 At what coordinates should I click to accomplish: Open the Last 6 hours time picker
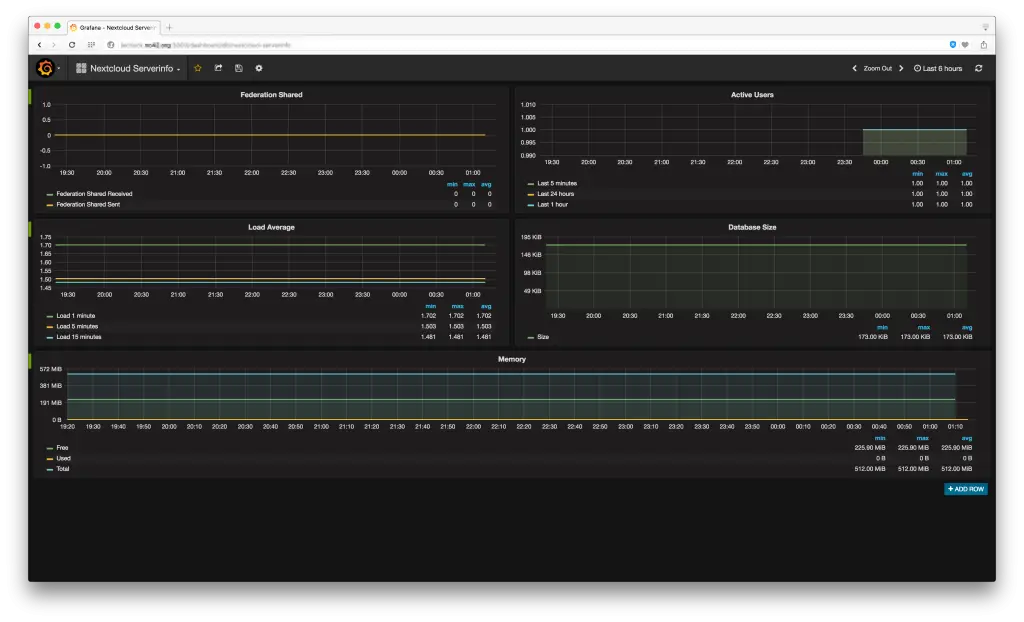point(938,68)
